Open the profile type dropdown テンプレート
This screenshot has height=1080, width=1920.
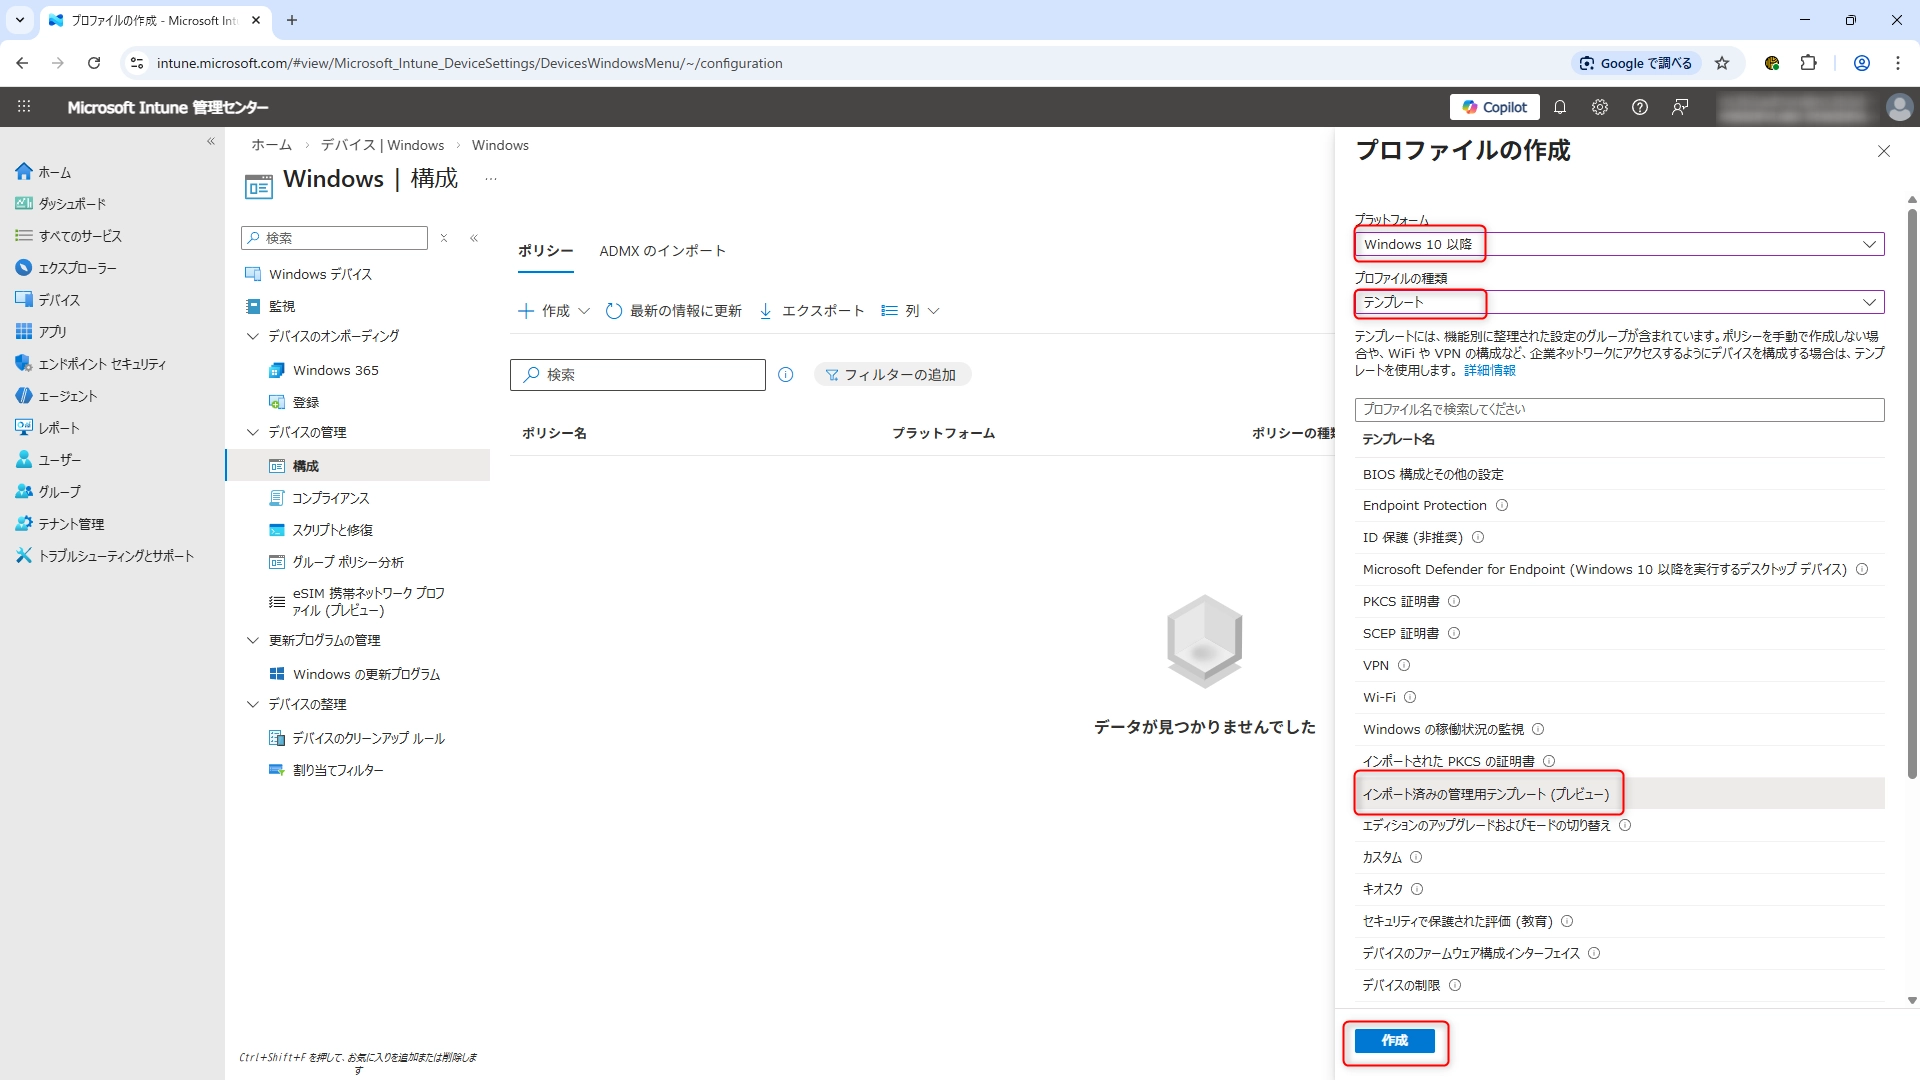[x=1618, y=302]
